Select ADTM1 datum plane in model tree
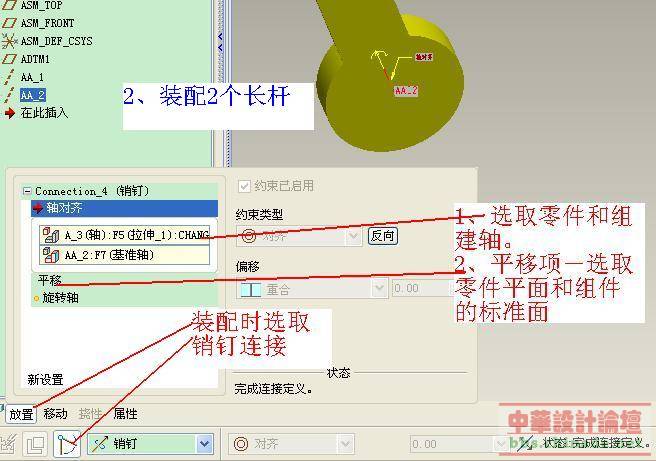Image resolution: width=656 pixels, height=461 pixels. click(x=35, y=59)
